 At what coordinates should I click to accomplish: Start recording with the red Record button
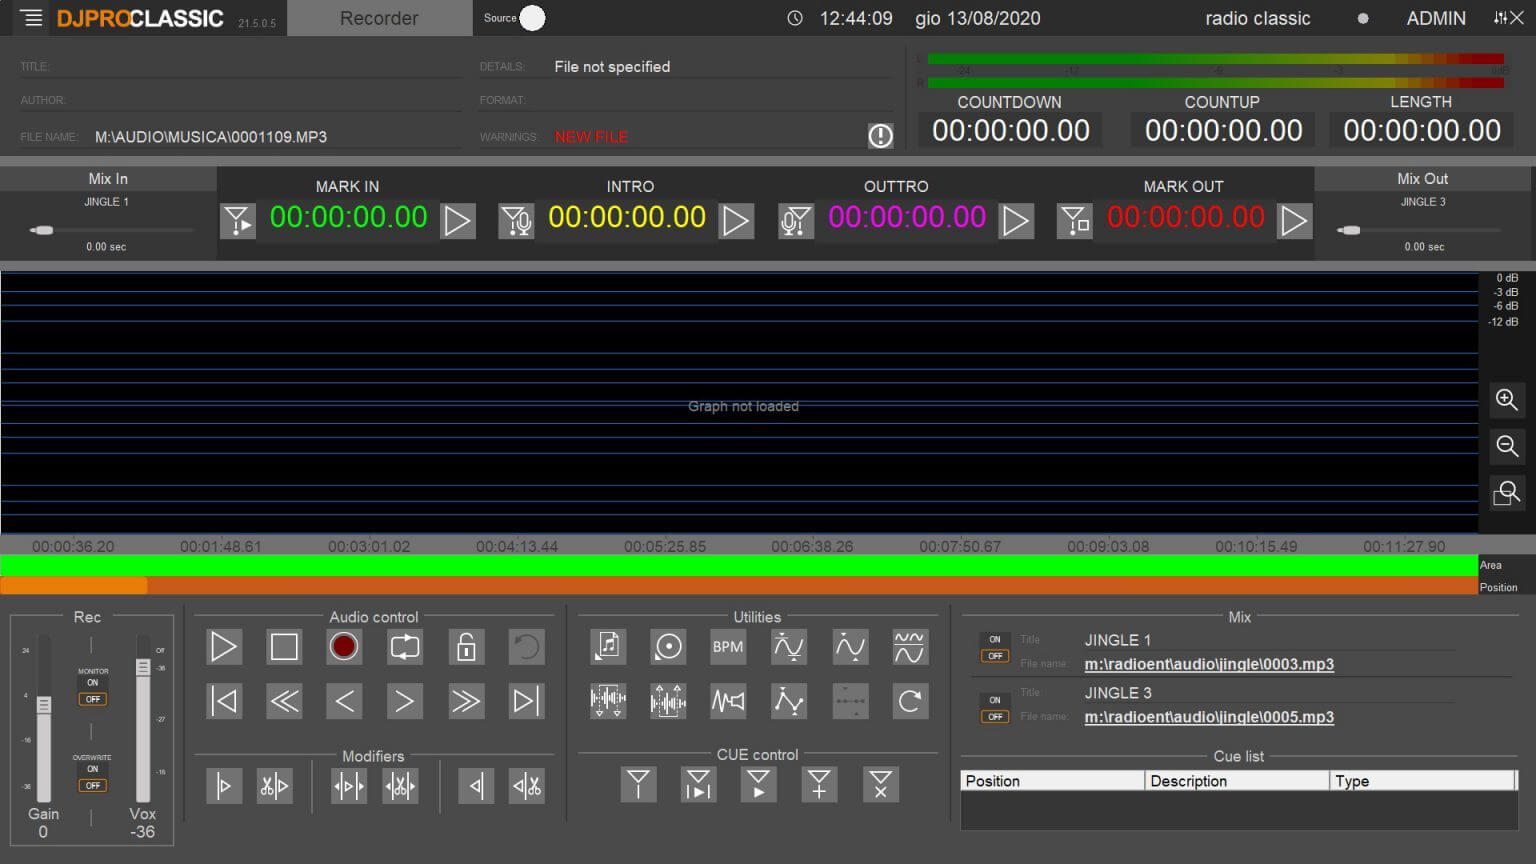click(344, 647)
